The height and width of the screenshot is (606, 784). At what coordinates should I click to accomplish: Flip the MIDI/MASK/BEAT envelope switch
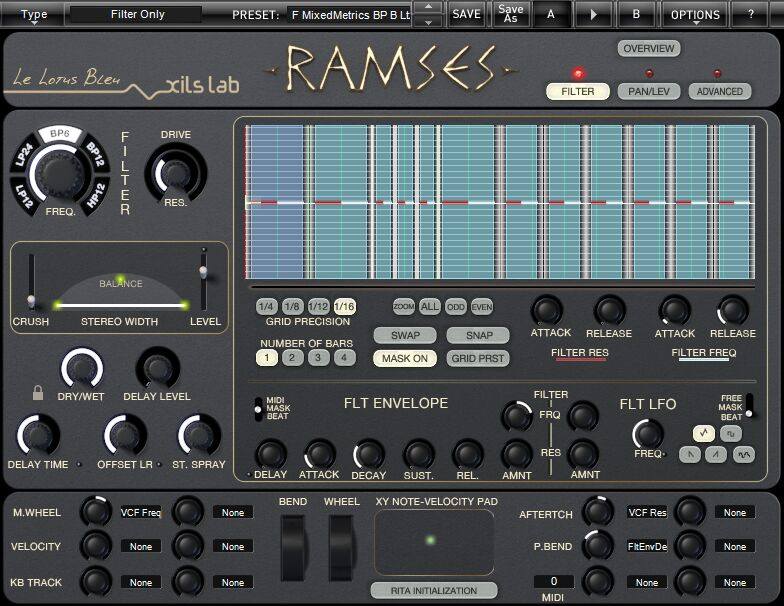coord(258,409)
